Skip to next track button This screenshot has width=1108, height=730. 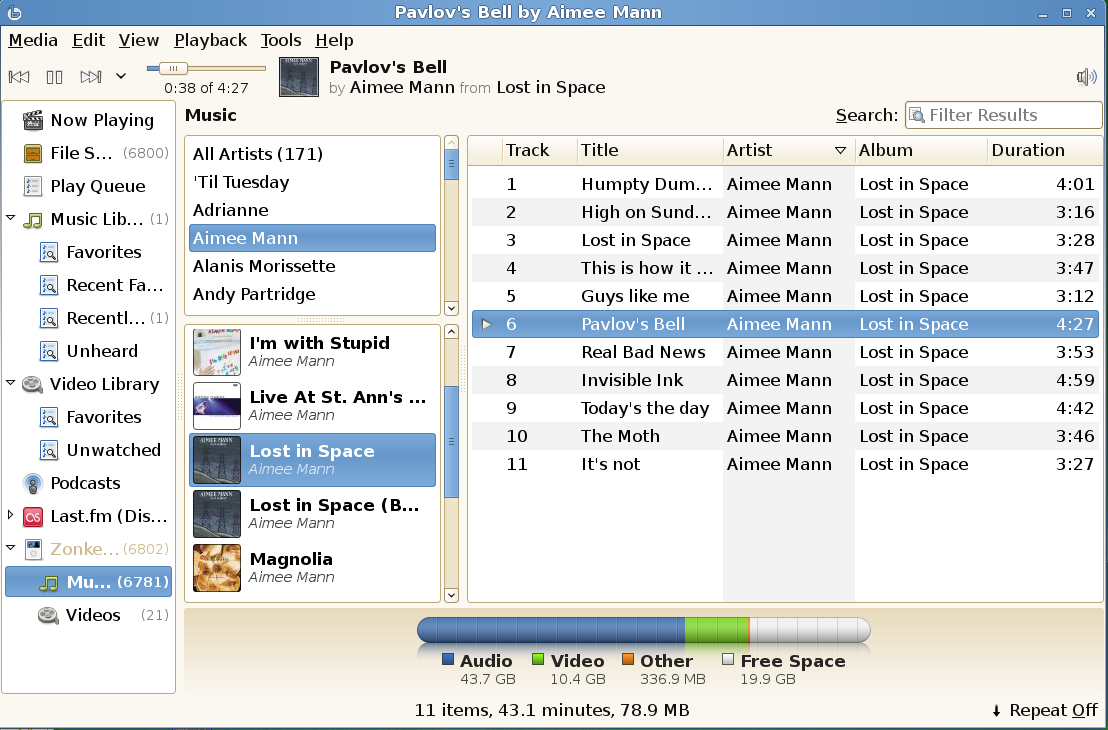[91, 77]
